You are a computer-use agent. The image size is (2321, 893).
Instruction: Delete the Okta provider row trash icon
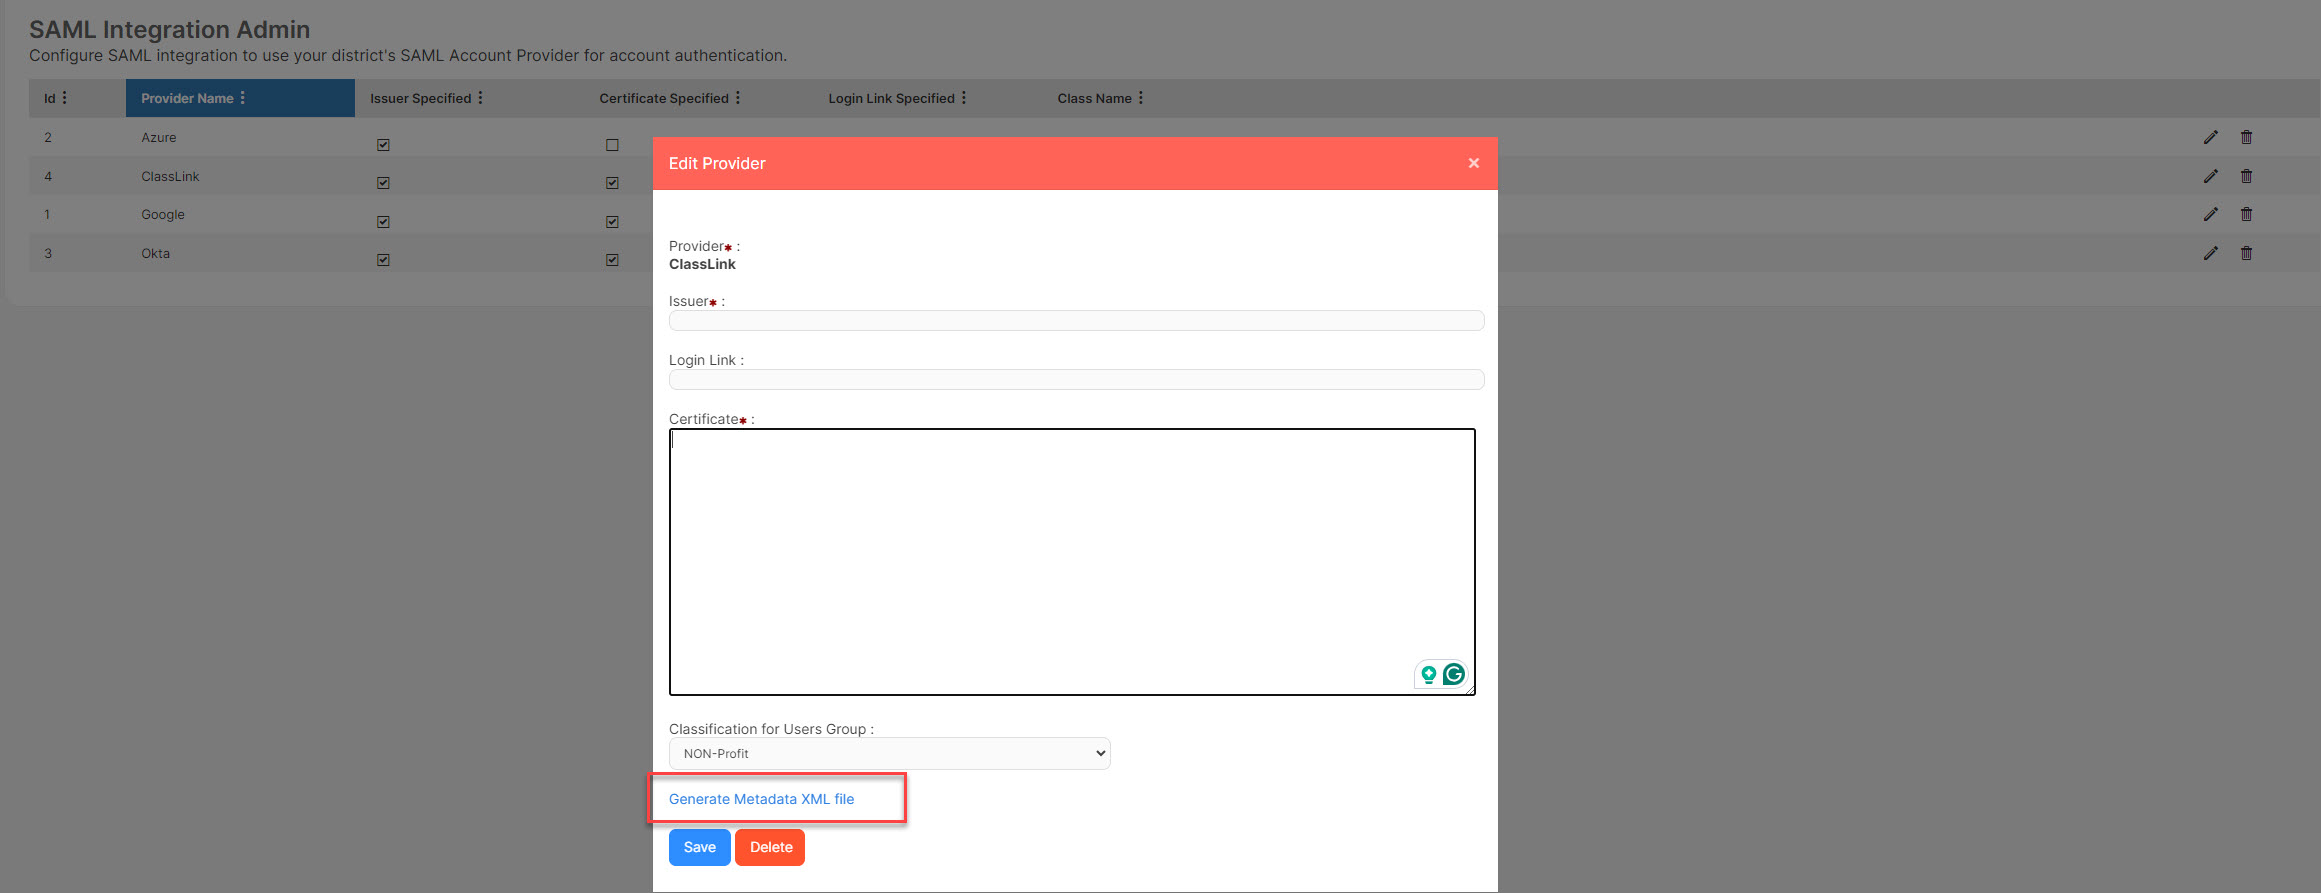click(2246, 253)
